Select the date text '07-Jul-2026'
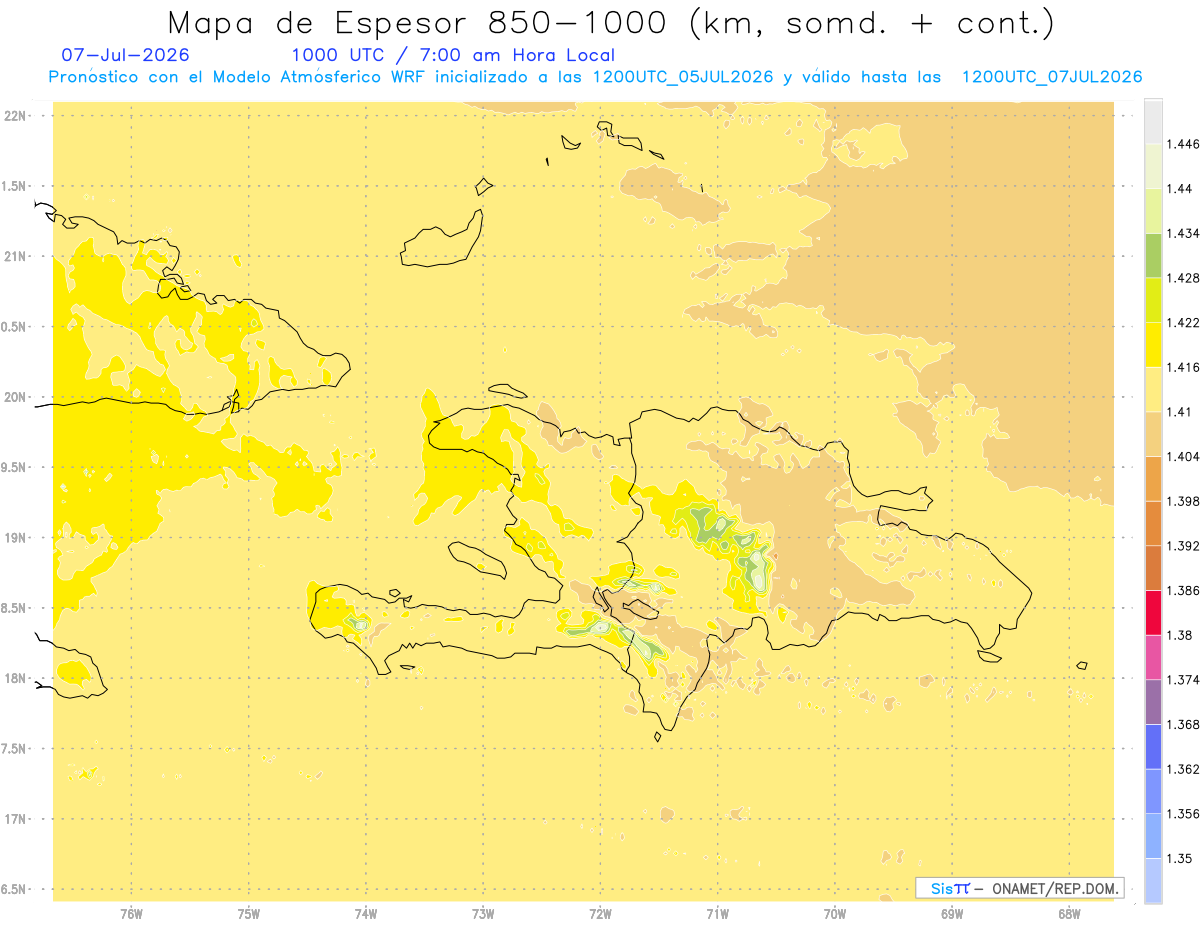The height and width of the screenshot is (927, 1200). (x=125, y=56)
